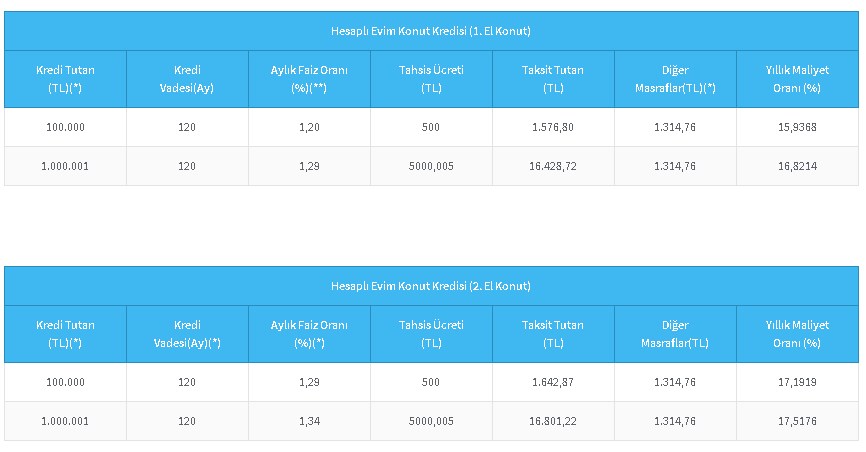Click 'Yıllık Maliyet Oranı' header in second table
Screen dimensions: 866x452
(797, 334)
